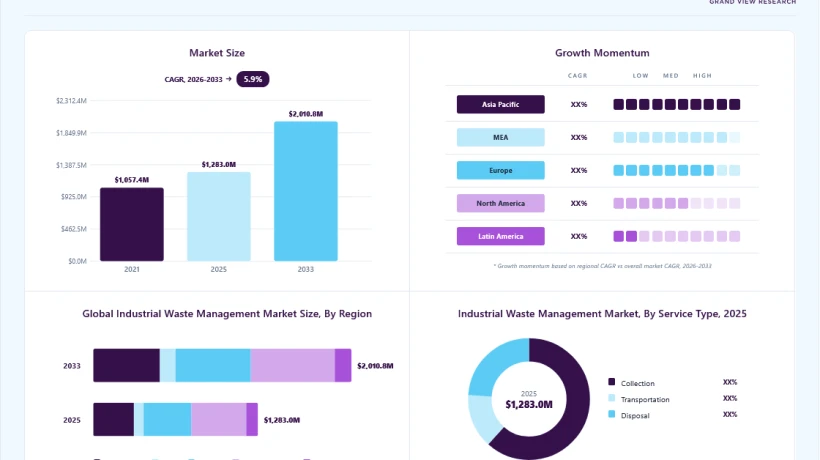
Task: Click the 5.9% CAGR badge
Action: pyautogui.click(x=253, y=79)
